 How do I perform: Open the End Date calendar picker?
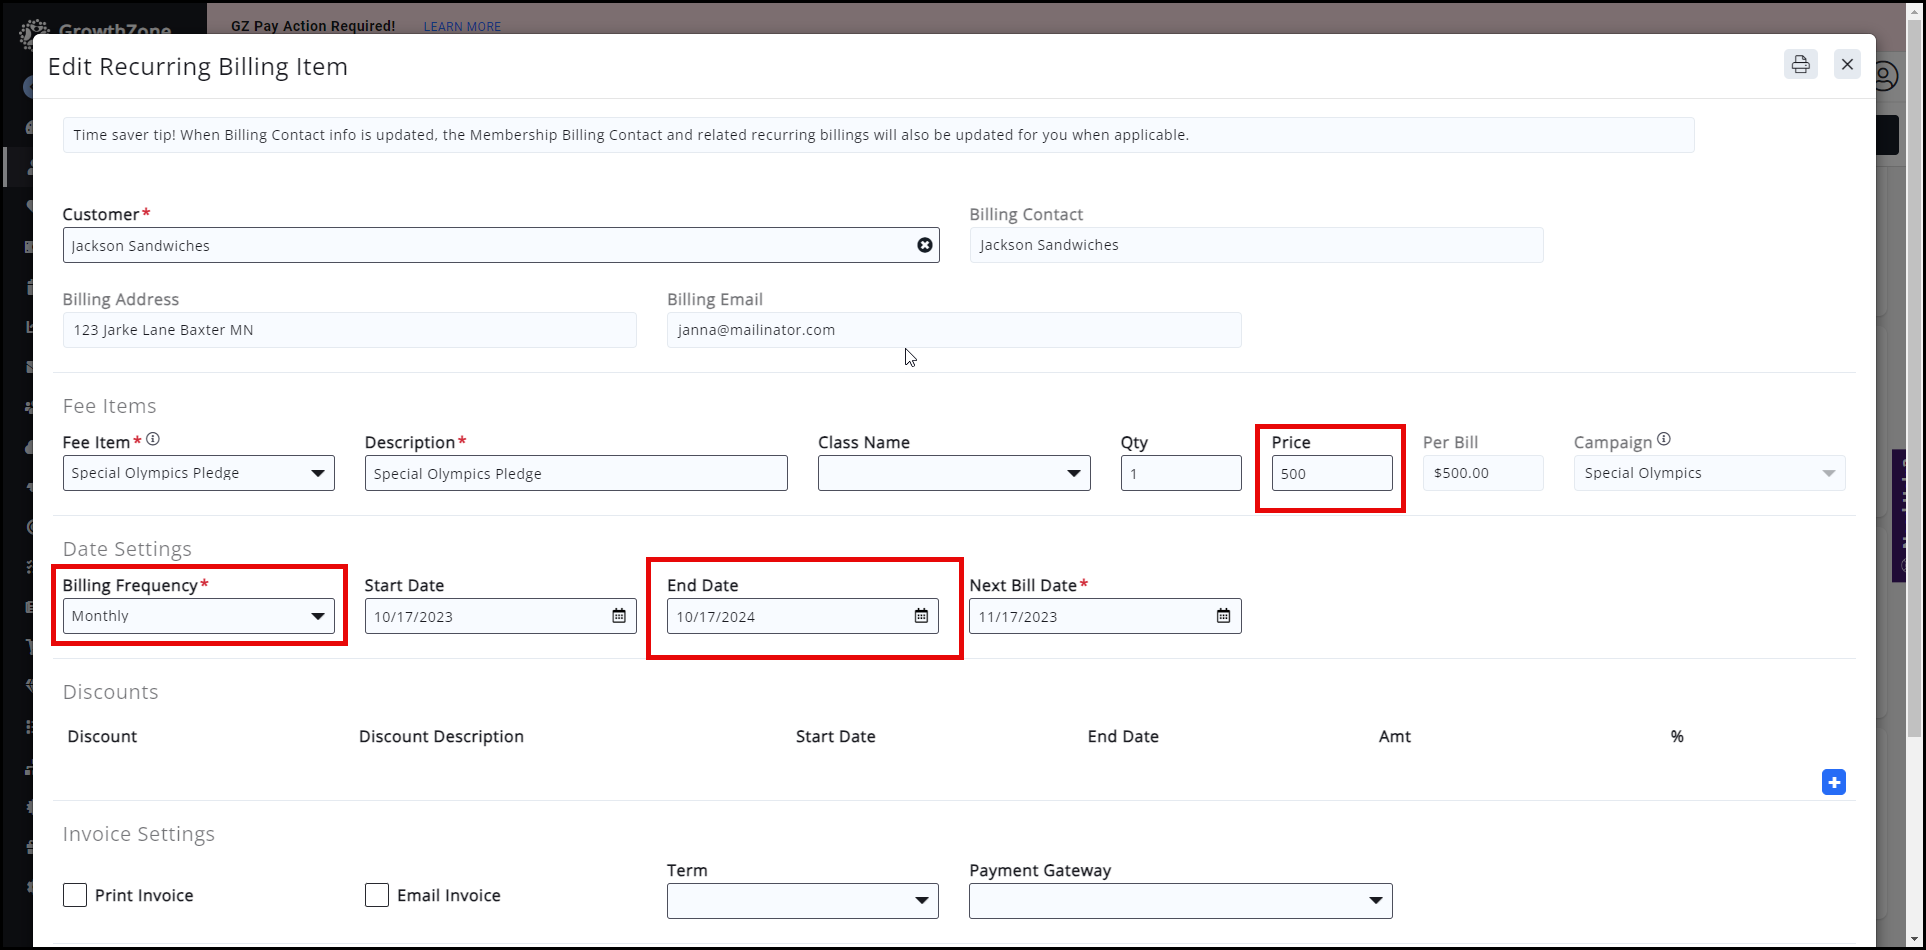click(x=921, y=616)
